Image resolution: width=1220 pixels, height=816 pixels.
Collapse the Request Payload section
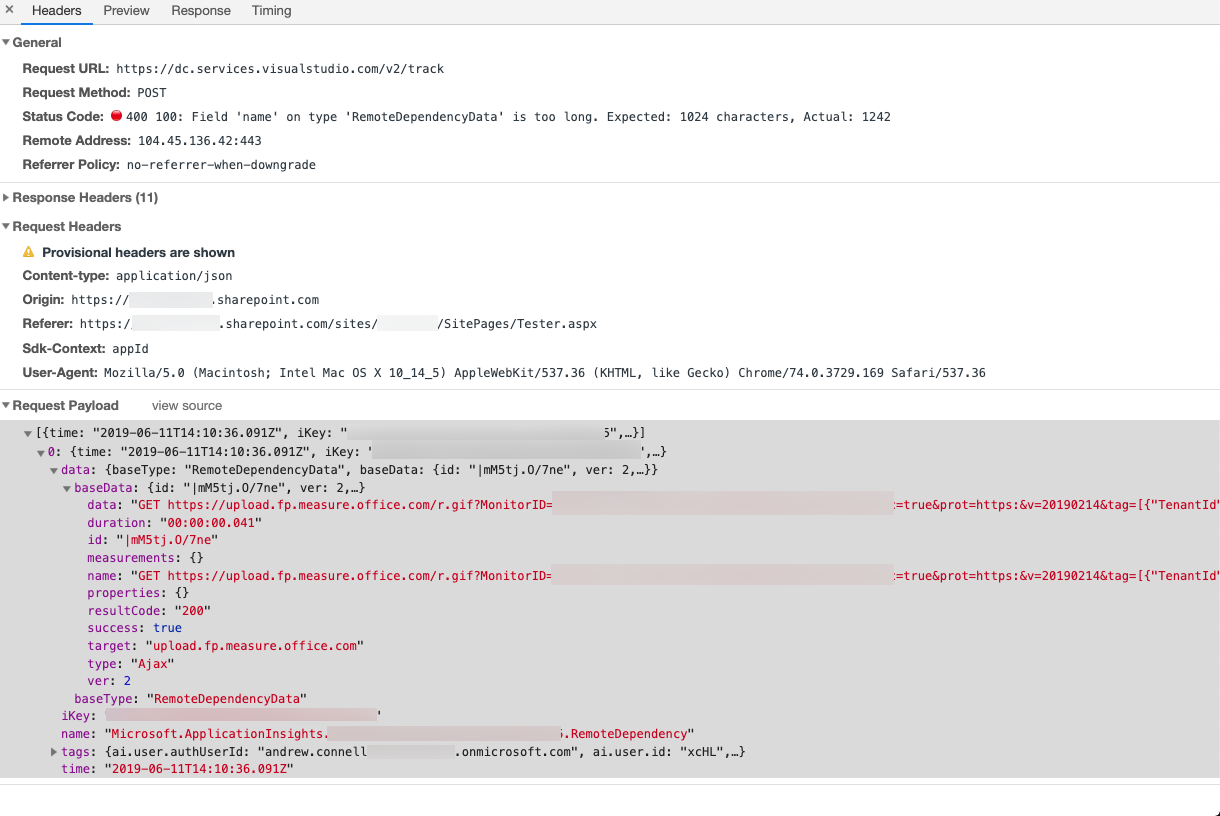[x=6, y=406]
